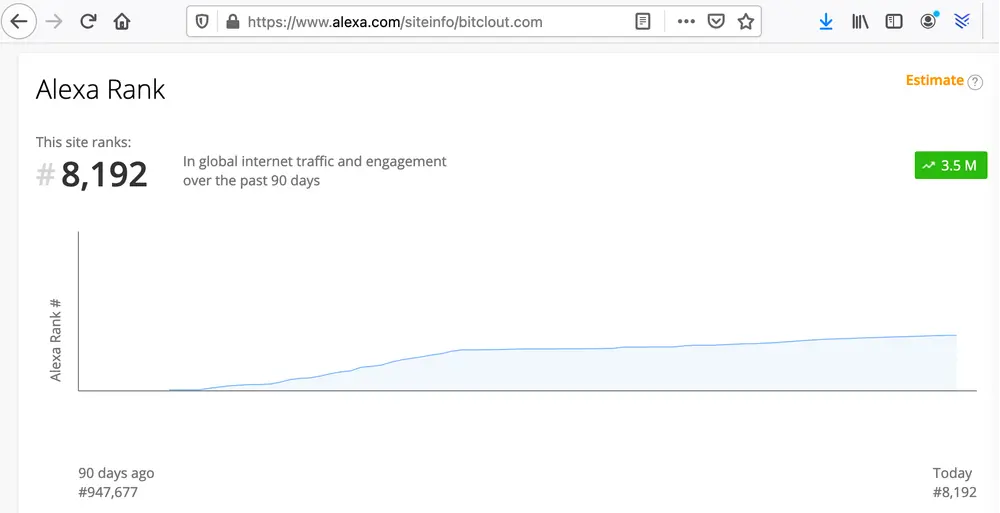Click the orange Estimate link
Viewport: 1000px width, 513px height.
[934, 80]
